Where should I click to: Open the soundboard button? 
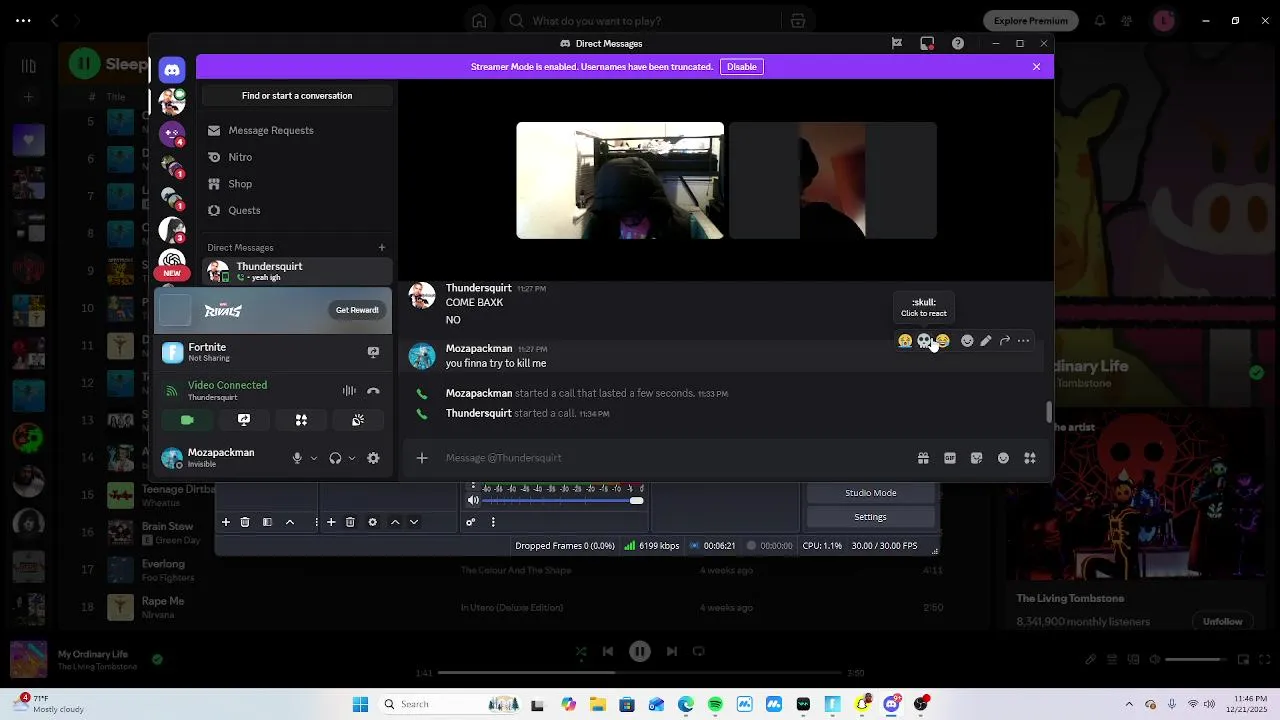(x=358, y=420)
